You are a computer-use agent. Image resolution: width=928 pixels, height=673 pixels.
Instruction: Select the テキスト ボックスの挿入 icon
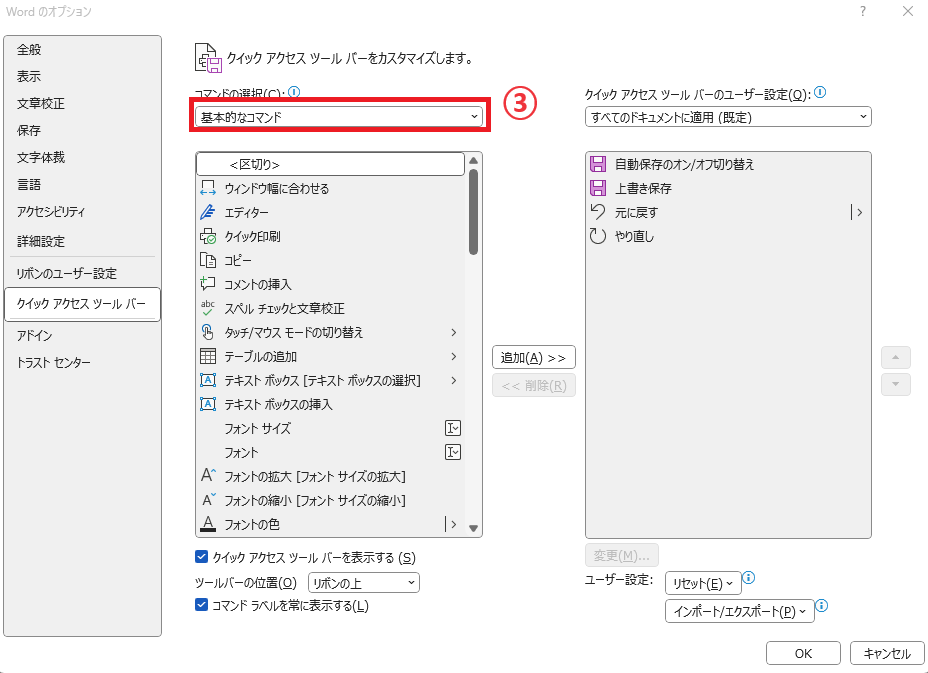click(x=208, y=404)
